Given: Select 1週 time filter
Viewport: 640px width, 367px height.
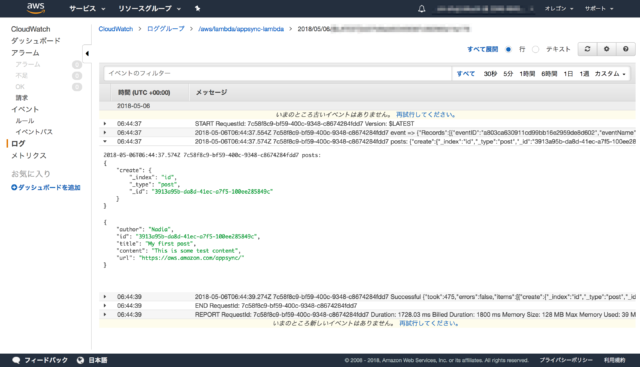Looking at the screenshot, I should pyautogui.click(x=584, y=74).
